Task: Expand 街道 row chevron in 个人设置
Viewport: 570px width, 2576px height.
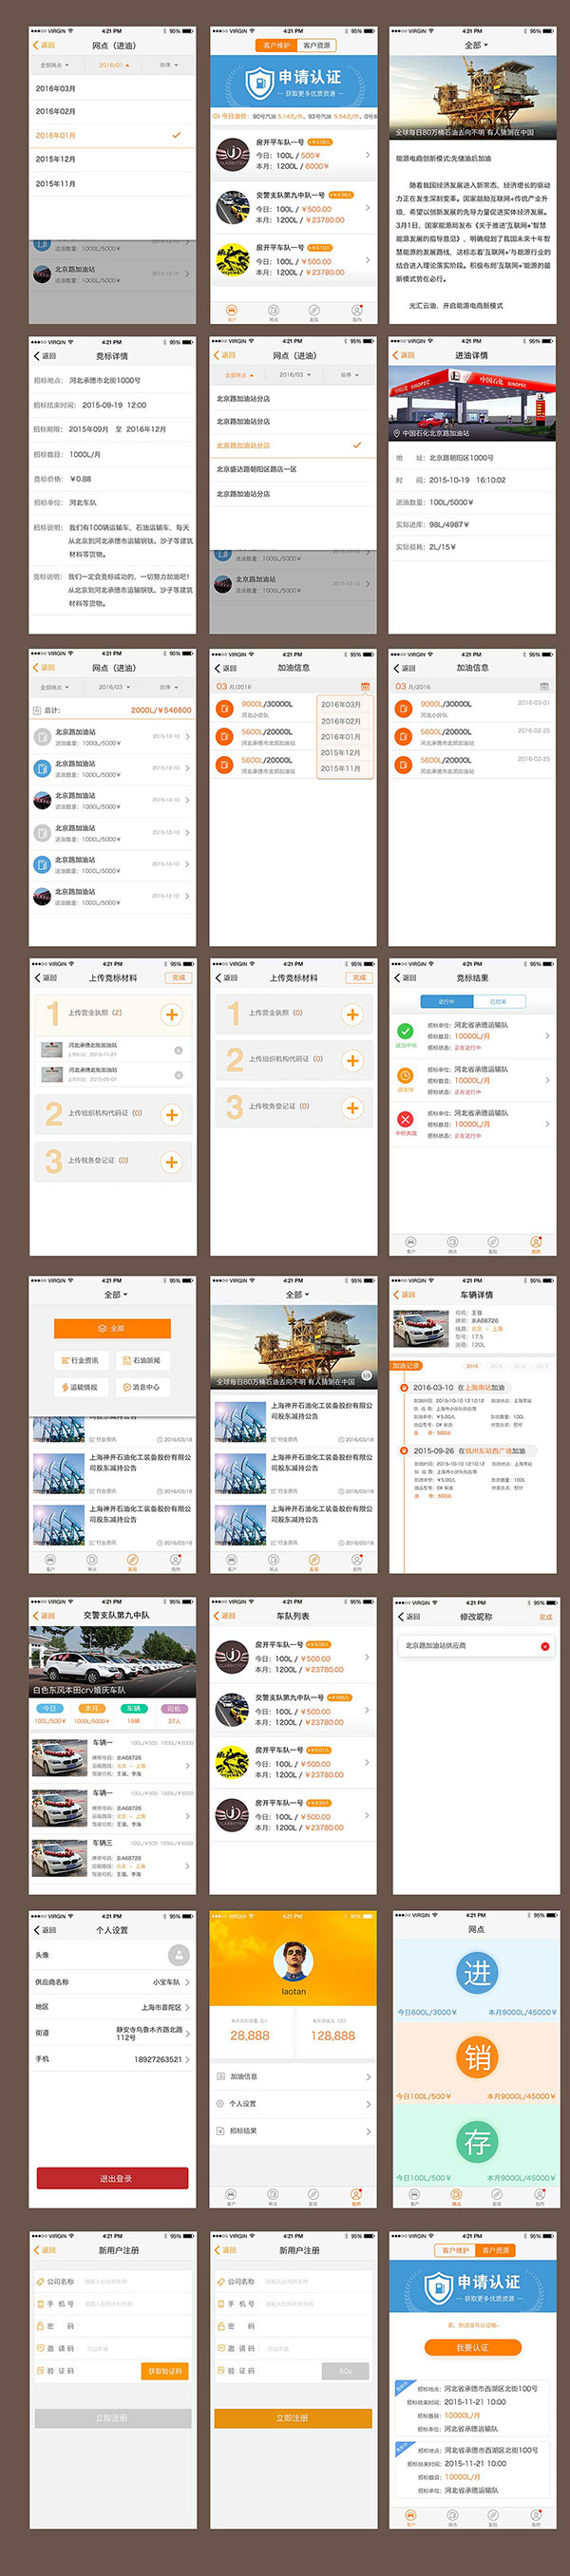Action: pyautogui.click(x=187, y=2032)
